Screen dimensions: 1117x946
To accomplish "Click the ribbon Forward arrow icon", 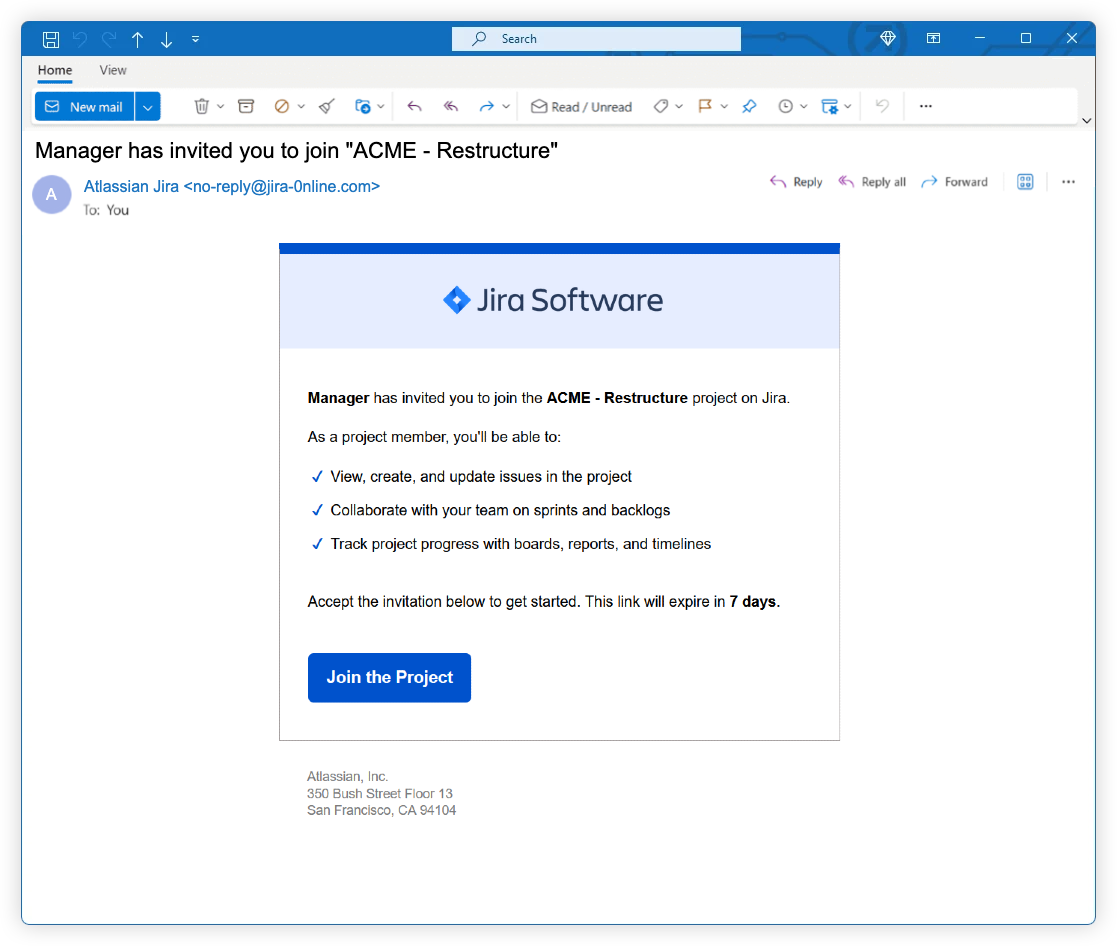I will pos(487,106).
